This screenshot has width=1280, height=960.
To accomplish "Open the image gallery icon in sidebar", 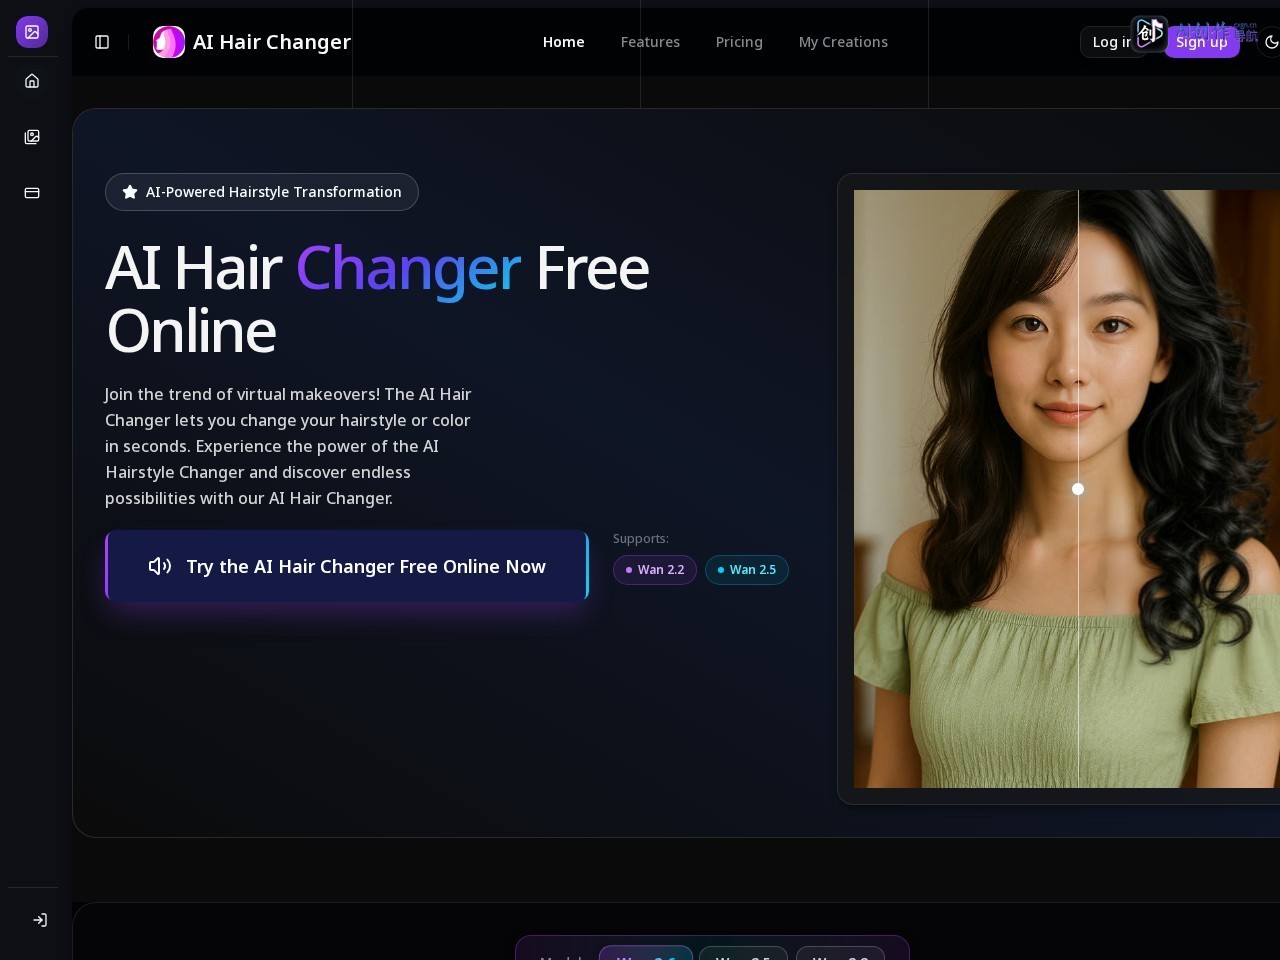I will click(x=32, y=137).
